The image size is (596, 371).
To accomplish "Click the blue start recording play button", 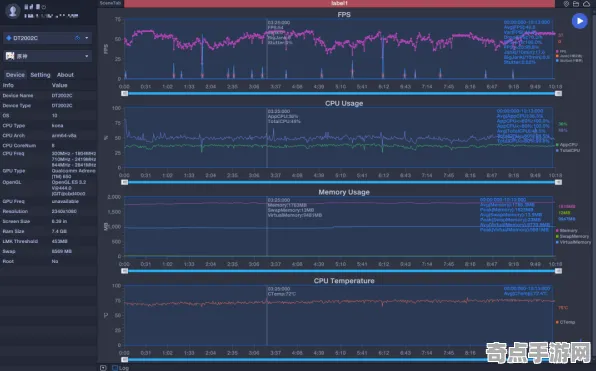I will click(x=579, y=21).
